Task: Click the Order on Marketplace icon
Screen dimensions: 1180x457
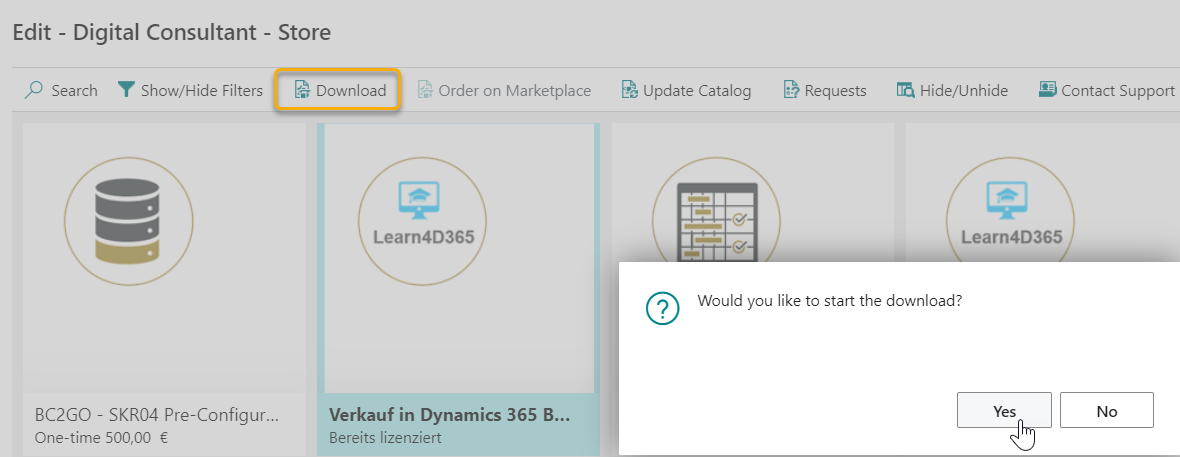Action: (x=425, y=90)
